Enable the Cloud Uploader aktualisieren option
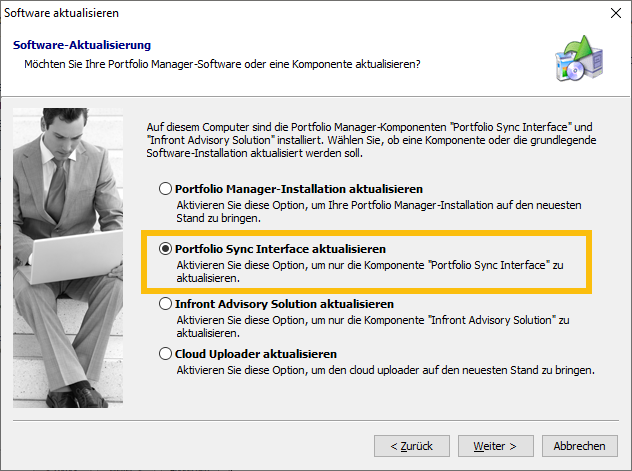This screenshot has width=632, height=471. point(166,354)
